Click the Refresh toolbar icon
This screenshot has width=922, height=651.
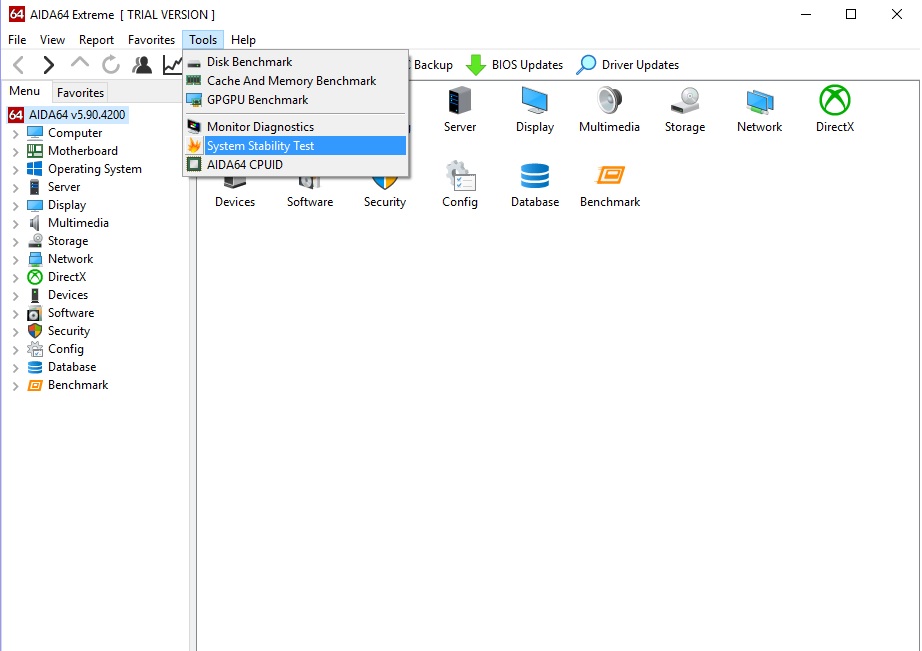pyautogui.click(x=111, y=65)
